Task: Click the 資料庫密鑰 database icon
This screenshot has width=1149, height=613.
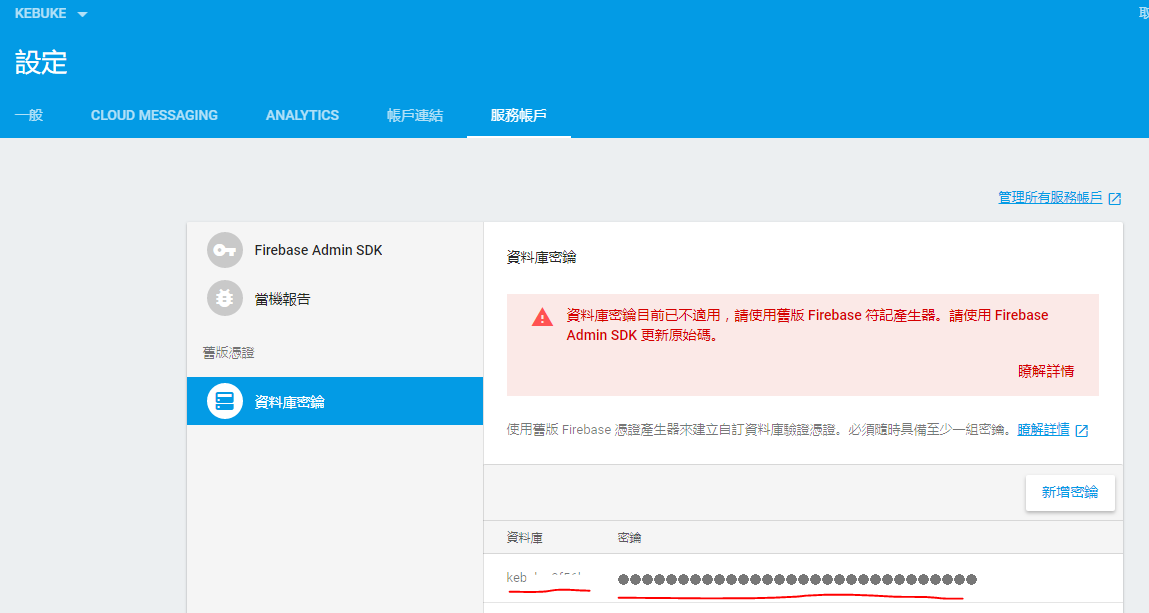Action: 224,401
